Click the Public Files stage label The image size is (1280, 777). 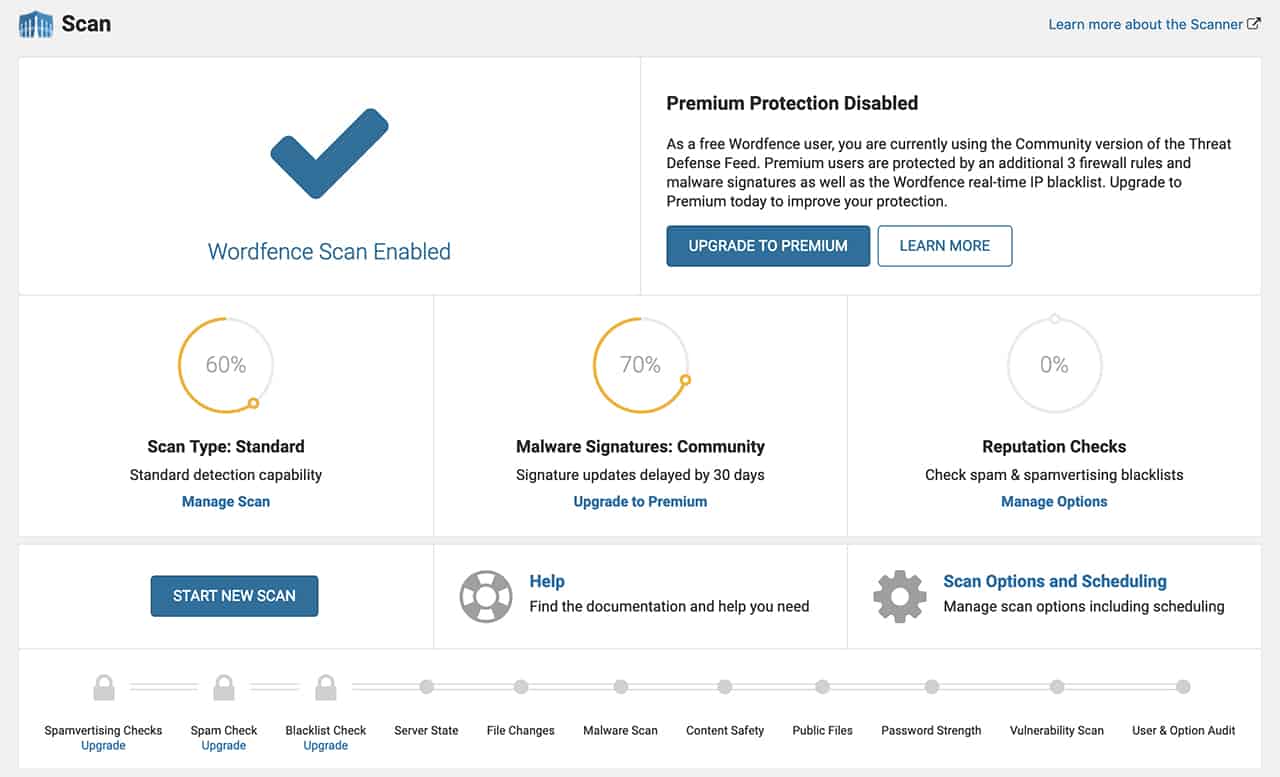[823, 731]
